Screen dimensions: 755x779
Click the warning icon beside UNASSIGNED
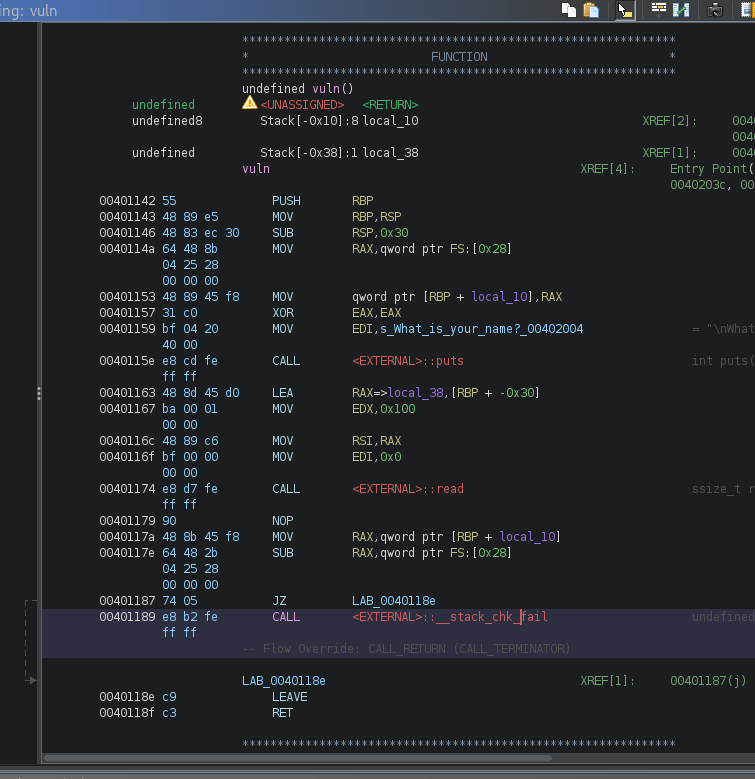tap(249, 104)
